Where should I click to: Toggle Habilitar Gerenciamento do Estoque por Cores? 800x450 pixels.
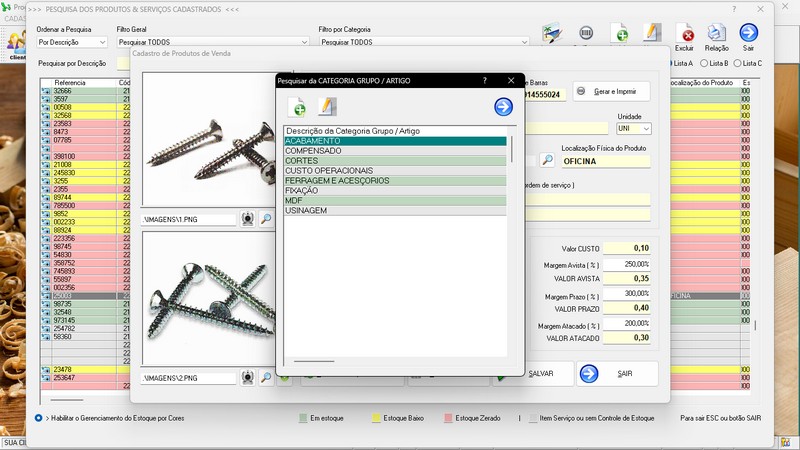(x=39, y=418)
